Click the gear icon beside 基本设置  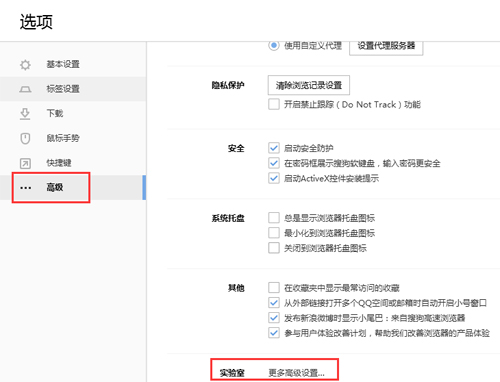[25, 65]
